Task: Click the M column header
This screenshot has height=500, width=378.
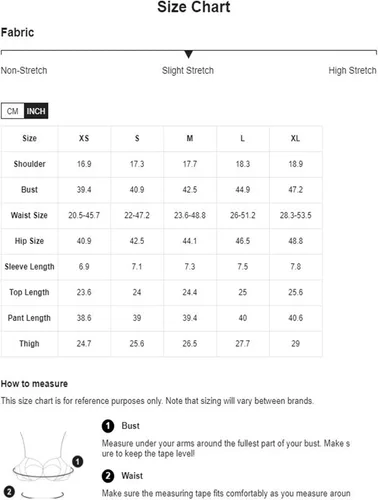Action: (x=190, y=138)
